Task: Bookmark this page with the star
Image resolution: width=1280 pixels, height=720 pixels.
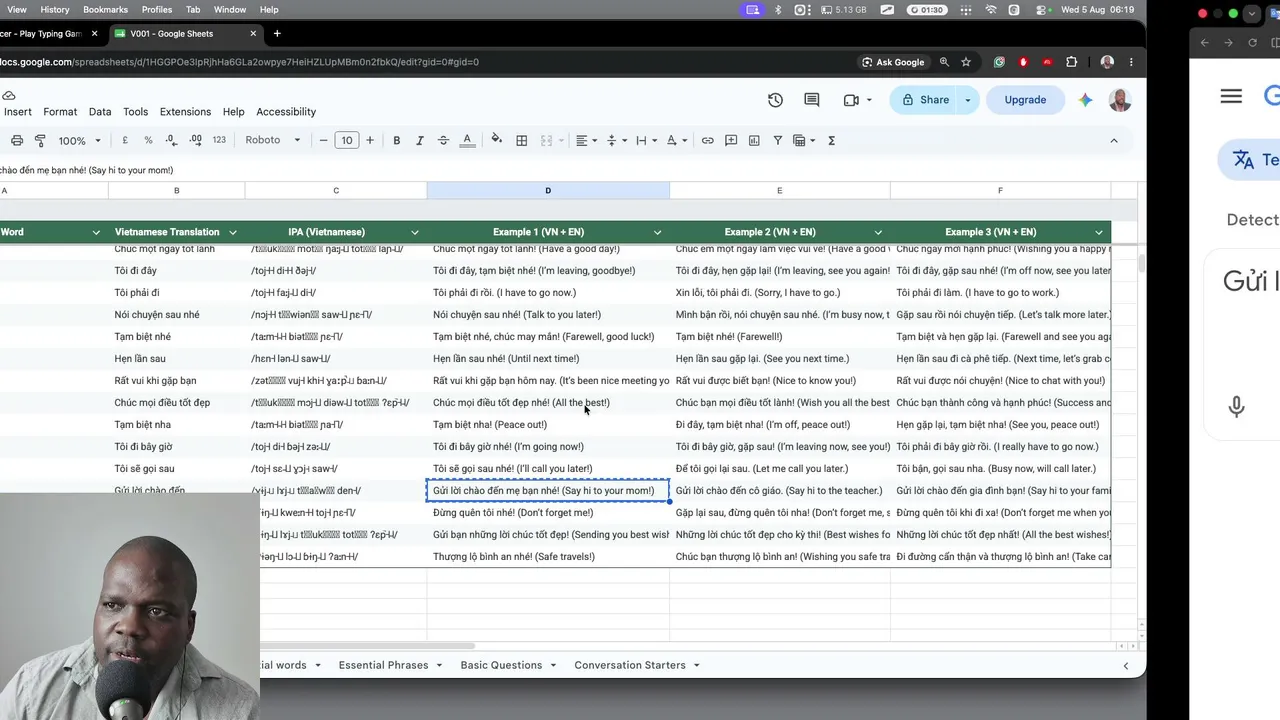Action: 966,62
